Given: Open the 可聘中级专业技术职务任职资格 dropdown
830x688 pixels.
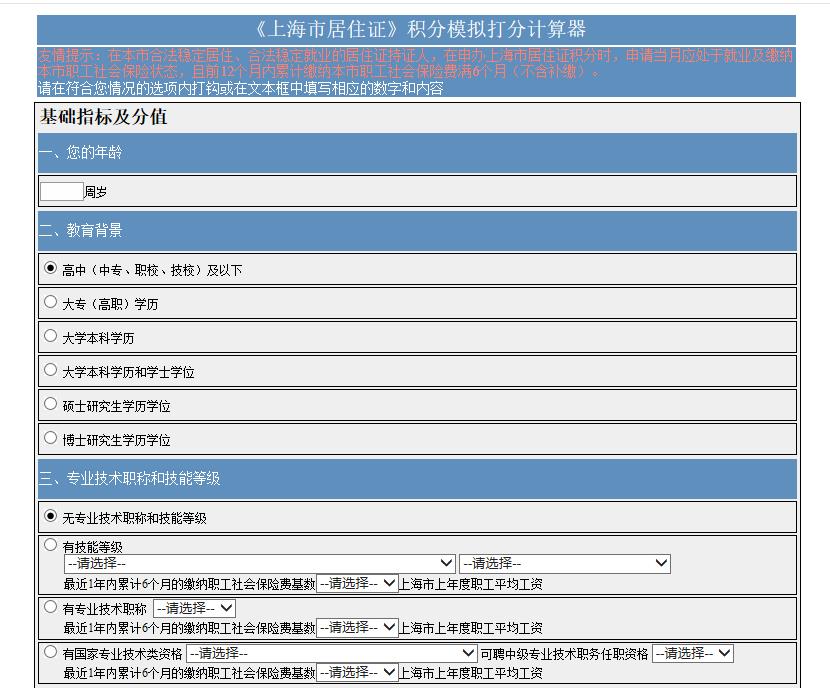Looking at the screenshot, I should [x=692, y=654].
